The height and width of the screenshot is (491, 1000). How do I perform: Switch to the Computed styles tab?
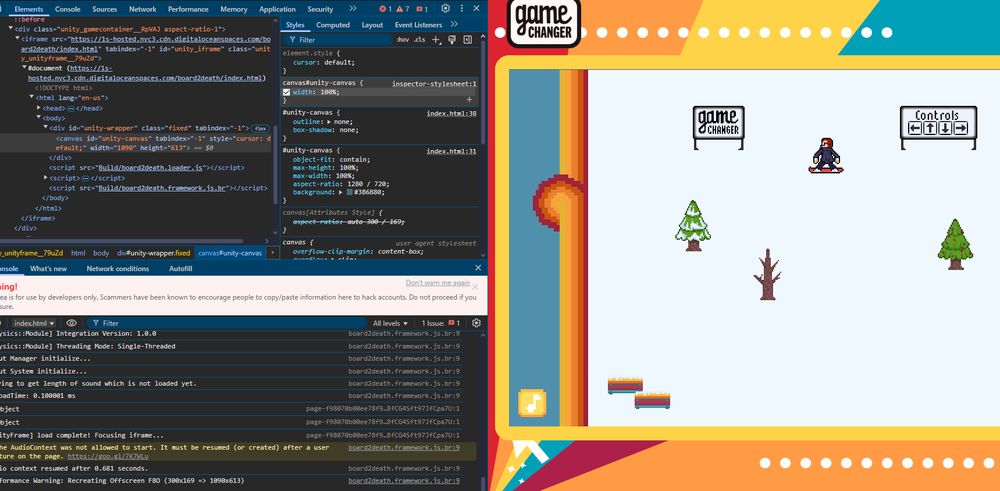pyautogui.click(x=333, y=25)
